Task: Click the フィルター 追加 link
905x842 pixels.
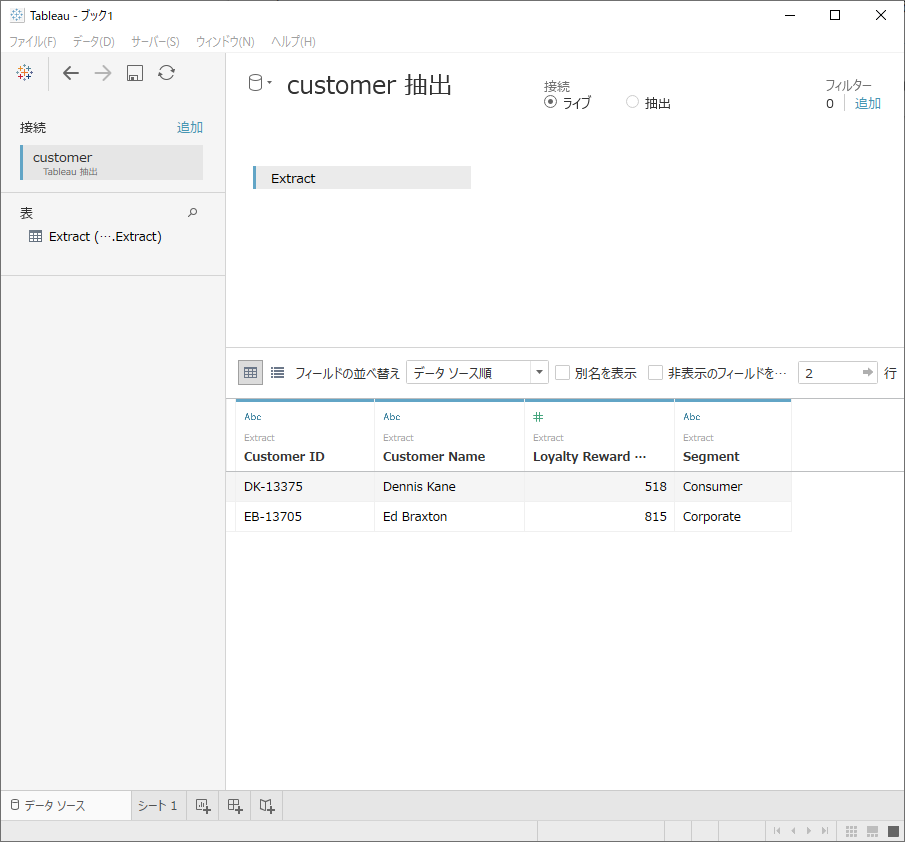Action: point(867,103)
